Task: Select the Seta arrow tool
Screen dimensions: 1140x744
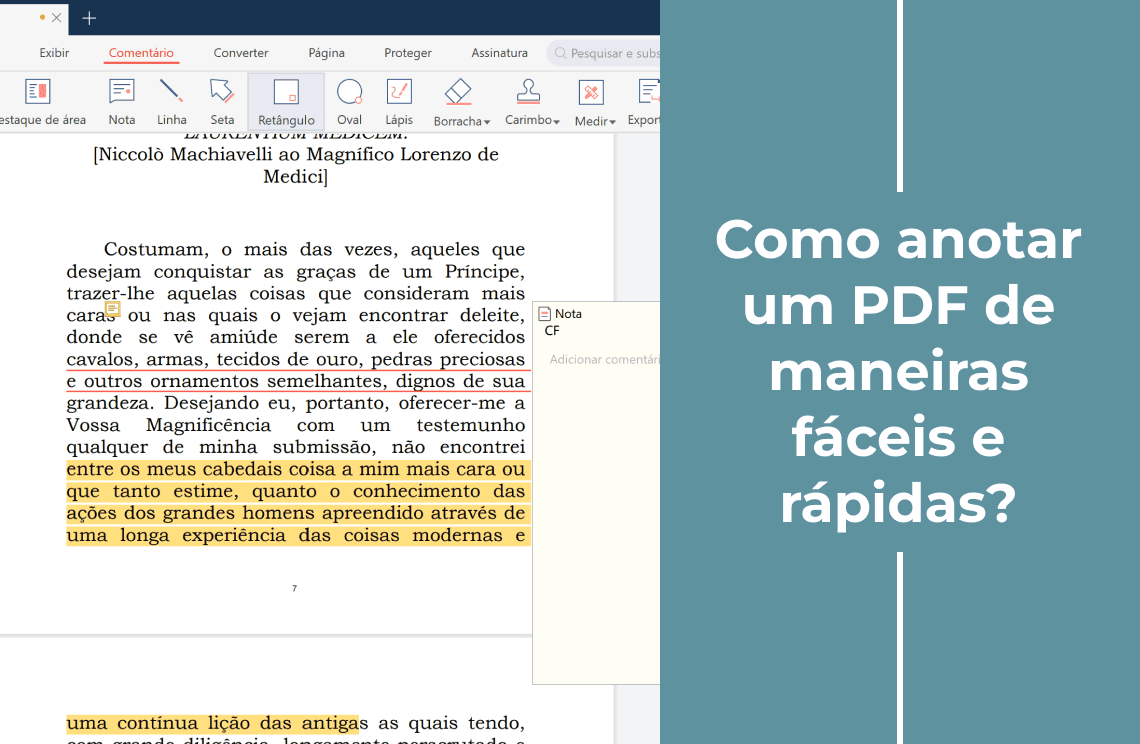Action: coord(222,102)
